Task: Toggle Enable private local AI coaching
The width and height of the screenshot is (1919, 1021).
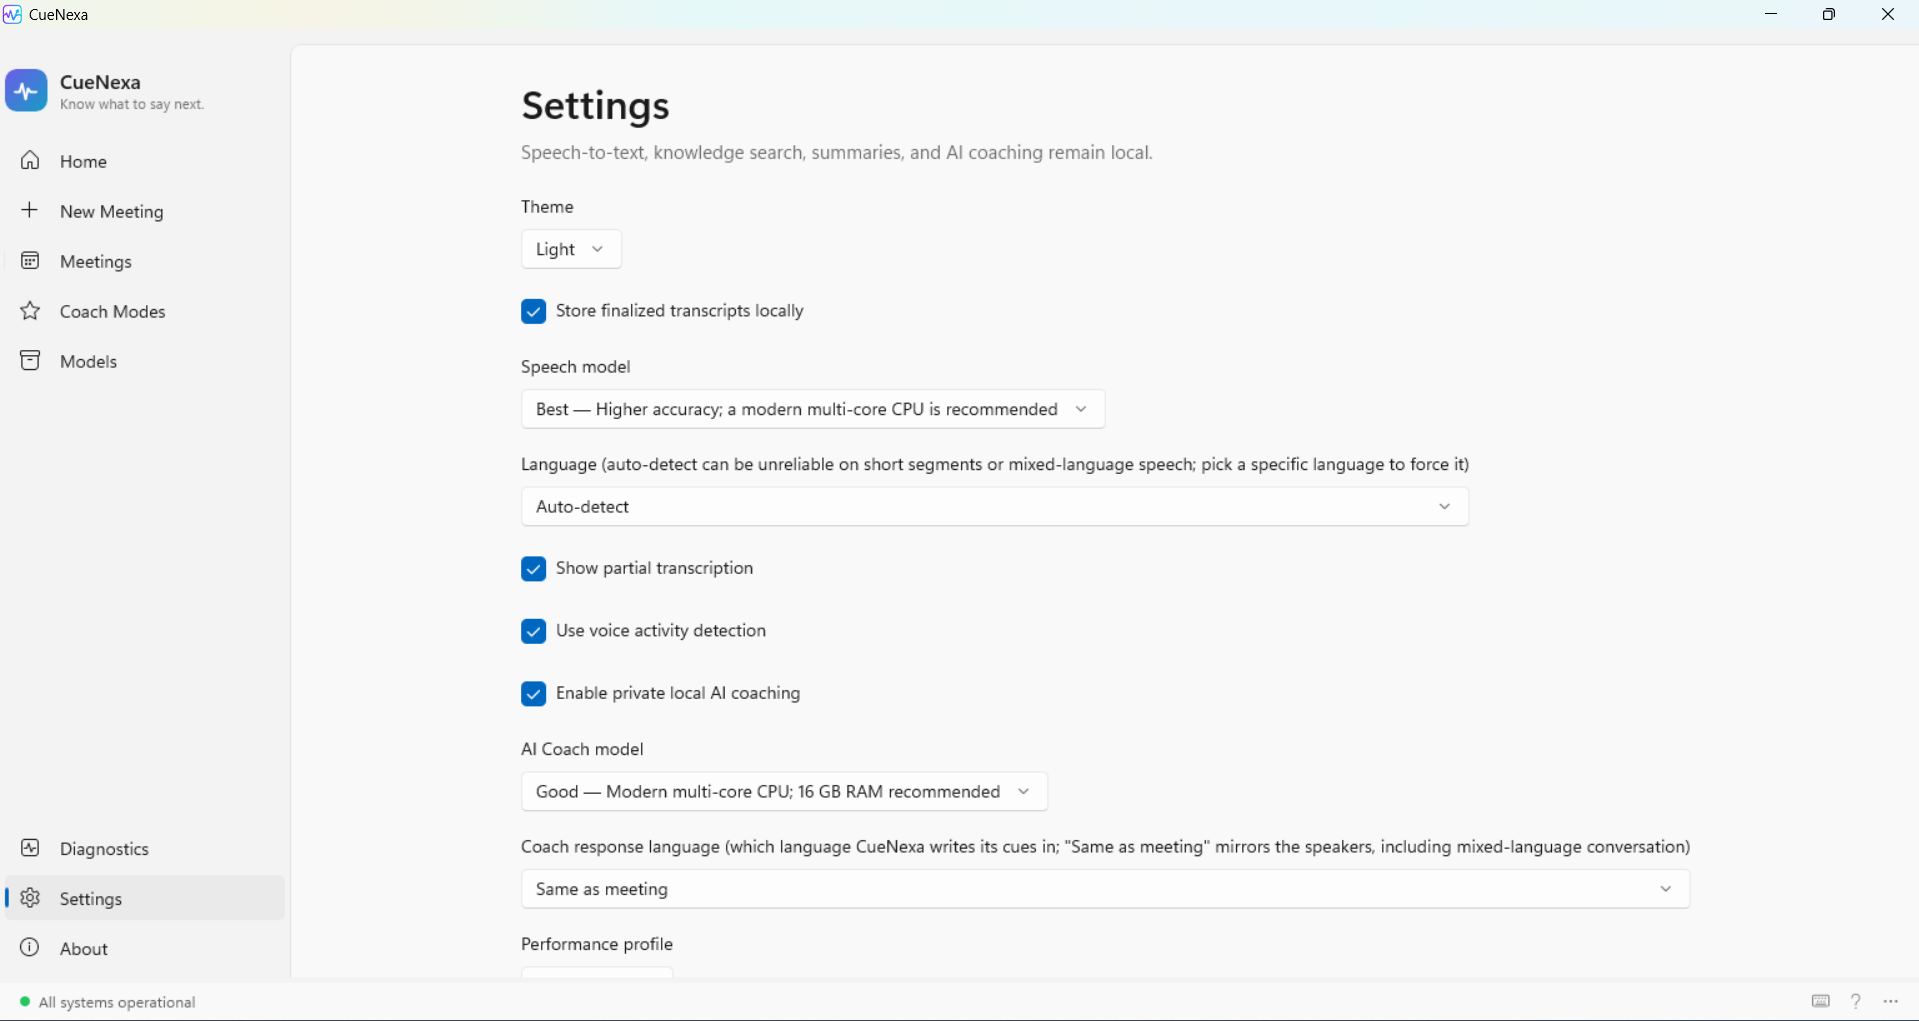Action: 533,694
